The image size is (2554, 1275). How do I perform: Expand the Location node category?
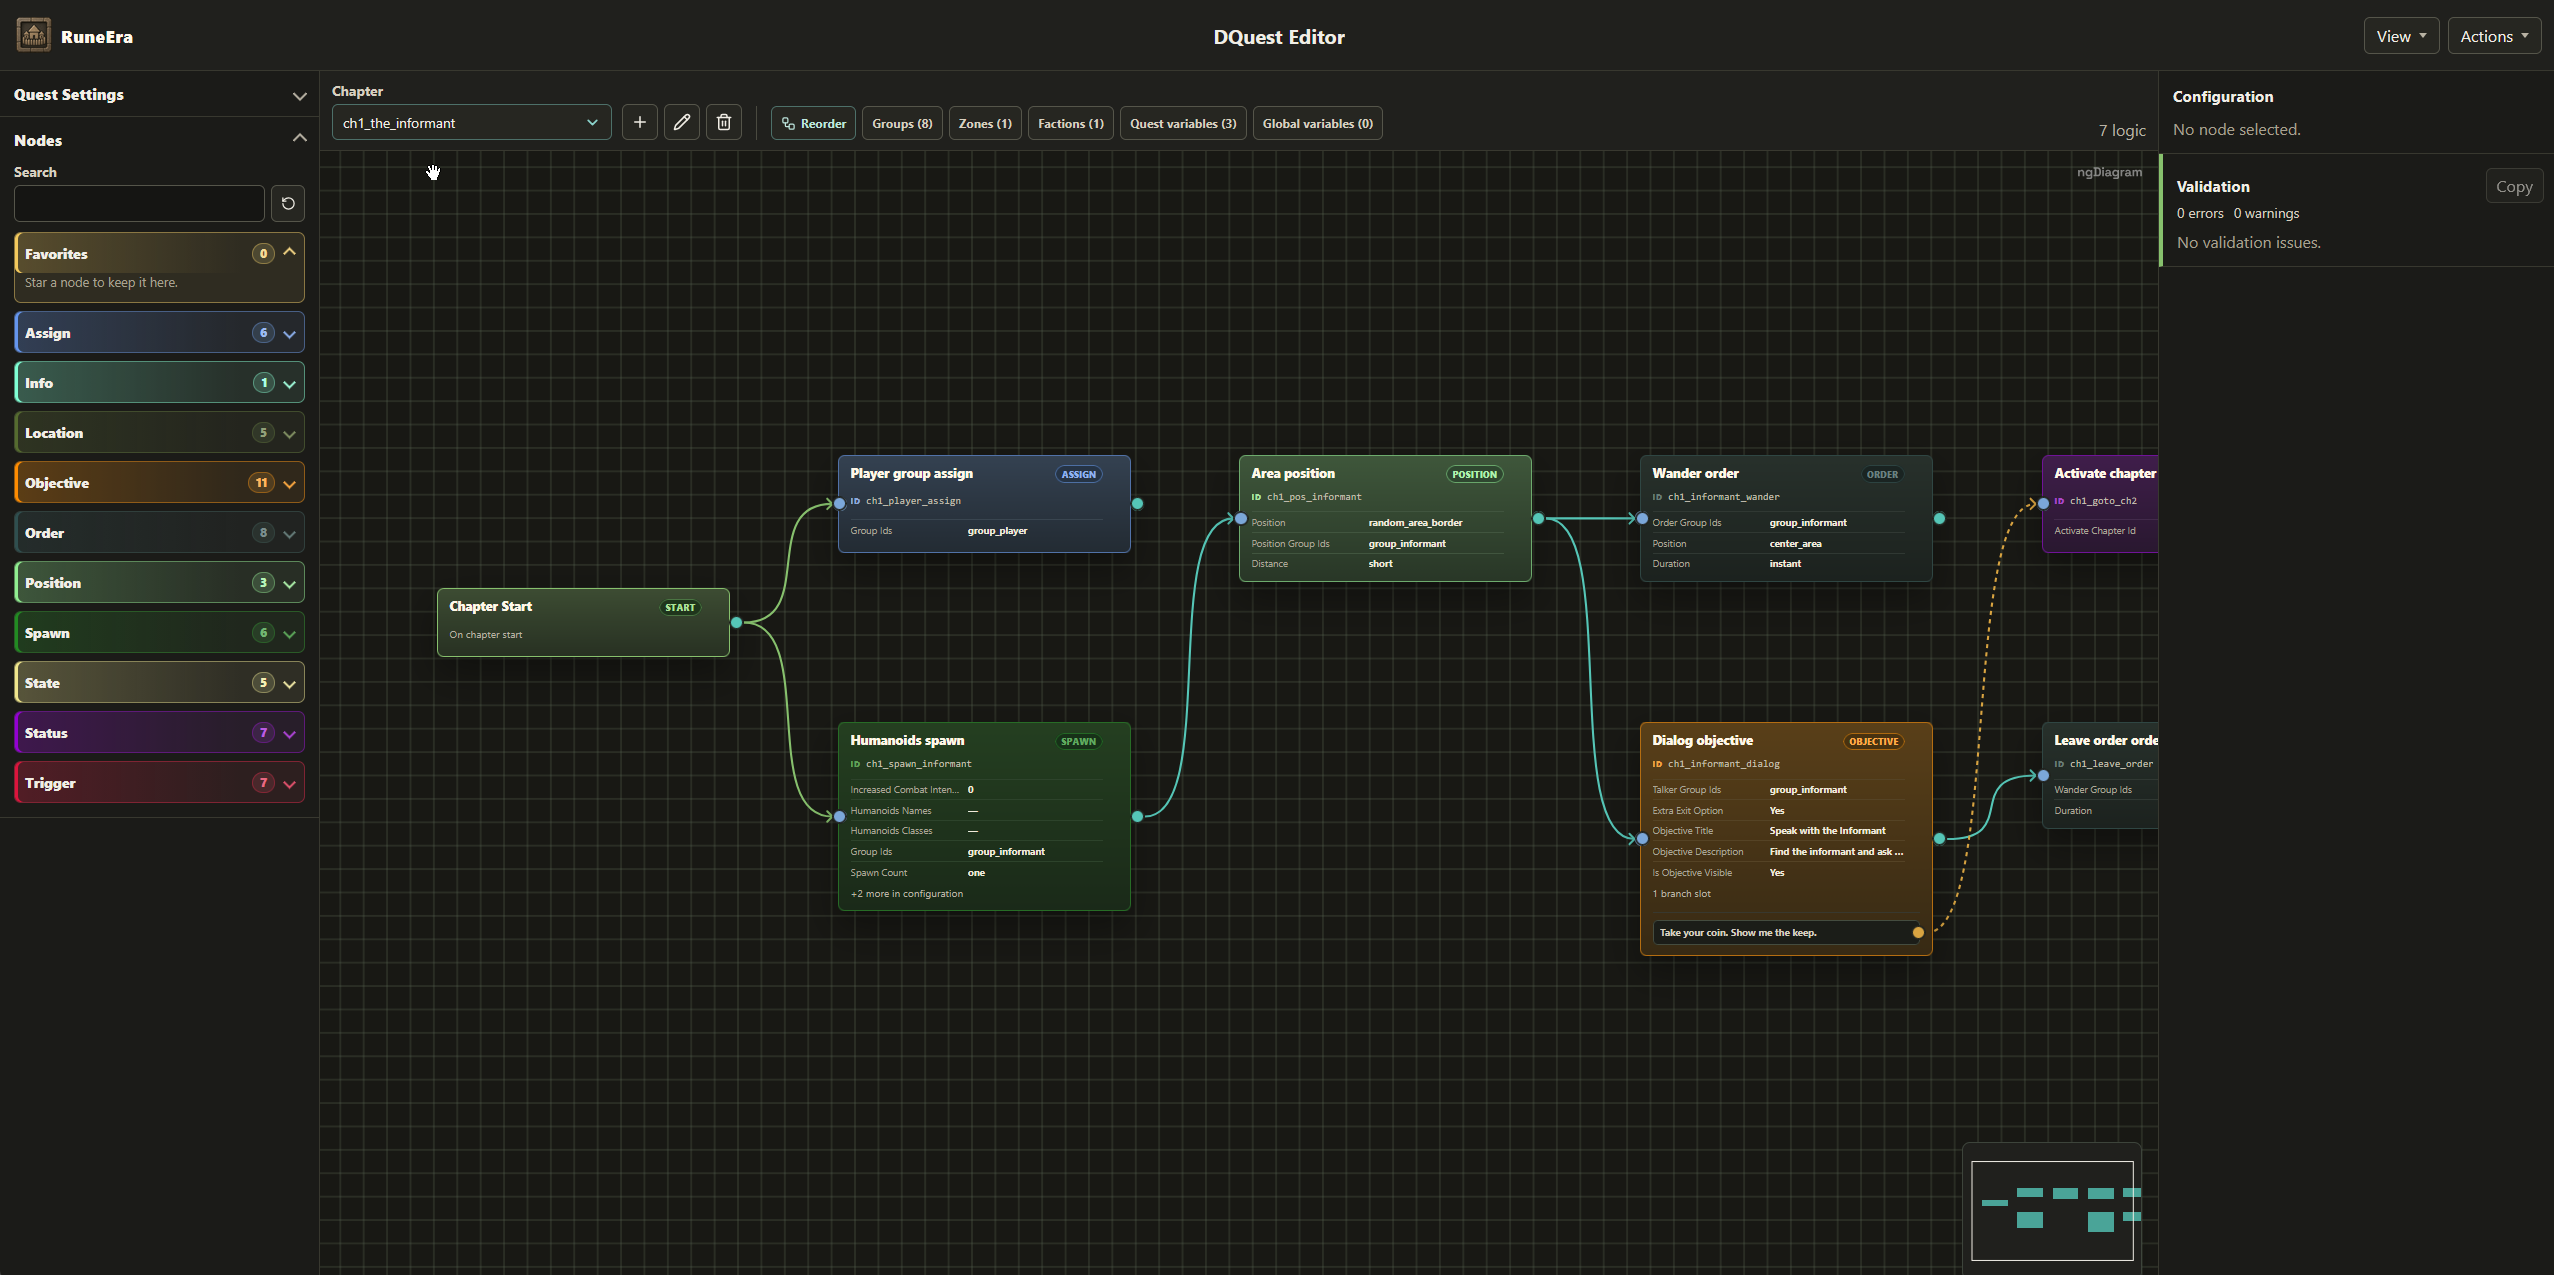pyautogui.click(x=160, y=433)
